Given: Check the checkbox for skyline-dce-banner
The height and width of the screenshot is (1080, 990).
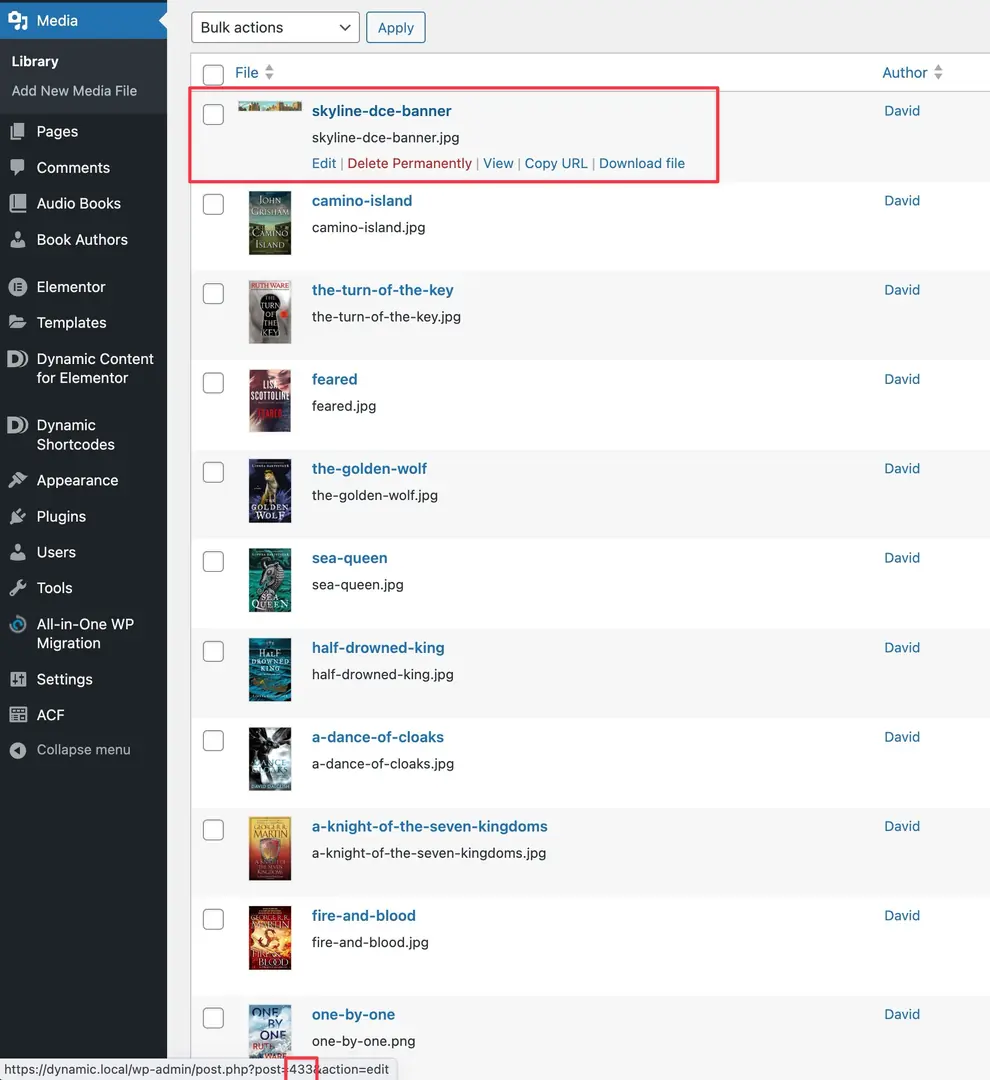Looking at the screenshot, I should tap(213, 114).
